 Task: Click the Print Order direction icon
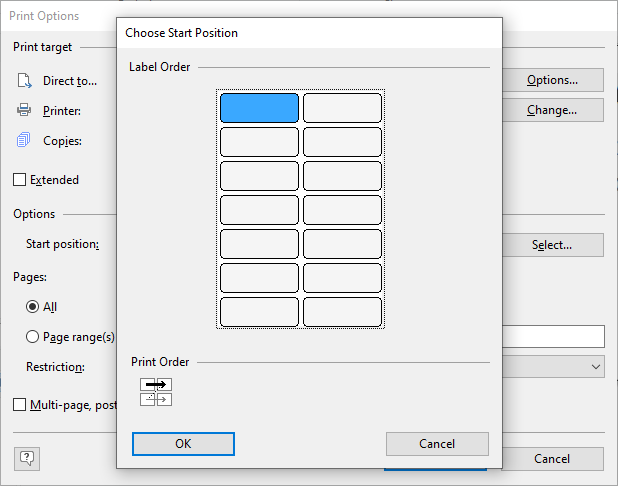[x=156, y=392]
